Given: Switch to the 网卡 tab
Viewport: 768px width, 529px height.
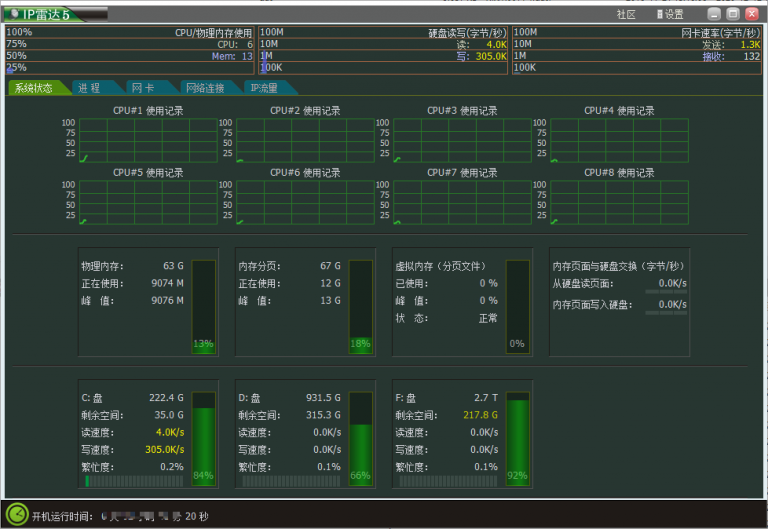Looking at the screenshot, I should coord(143,88).
